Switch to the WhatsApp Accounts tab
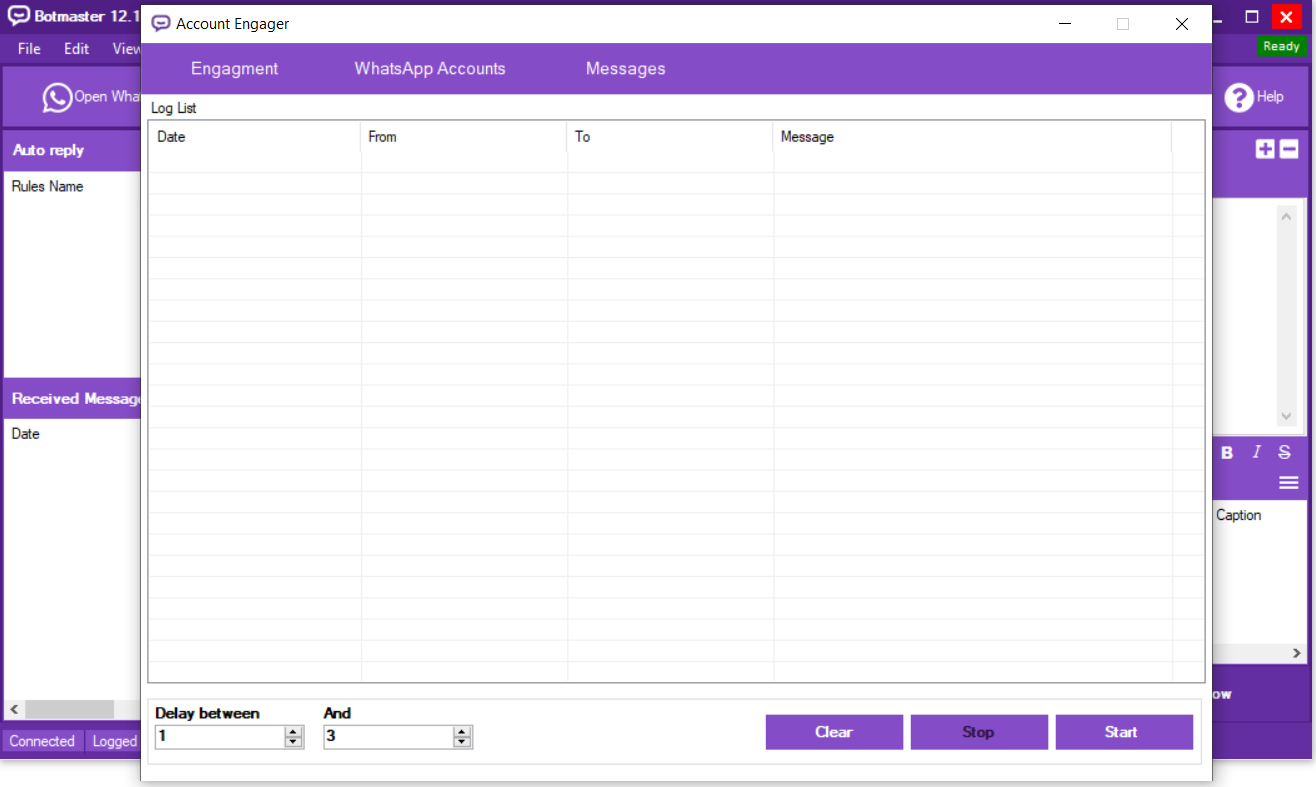The image size is (1316, 787). pyautogui.click(x=430, y=69)
